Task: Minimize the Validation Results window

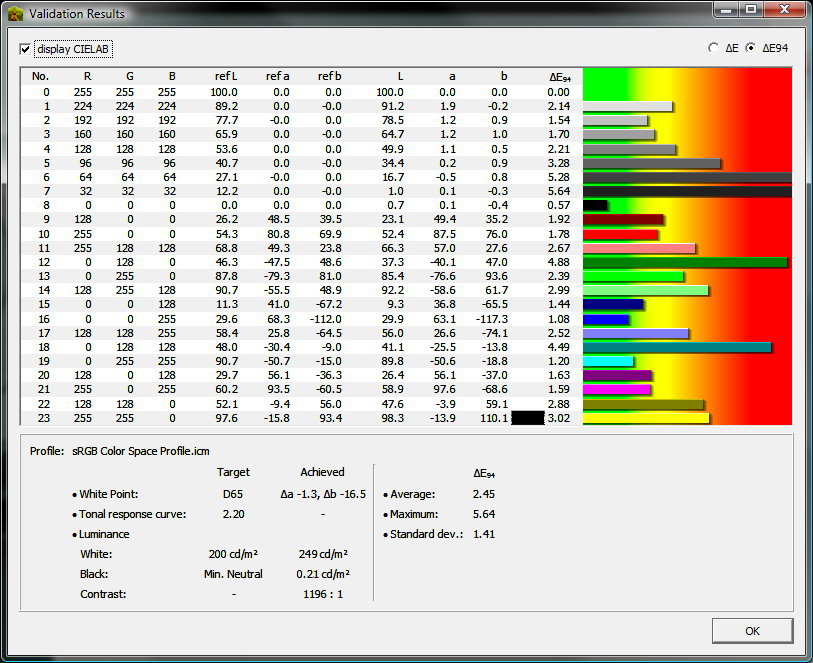Action: point(727,11)
